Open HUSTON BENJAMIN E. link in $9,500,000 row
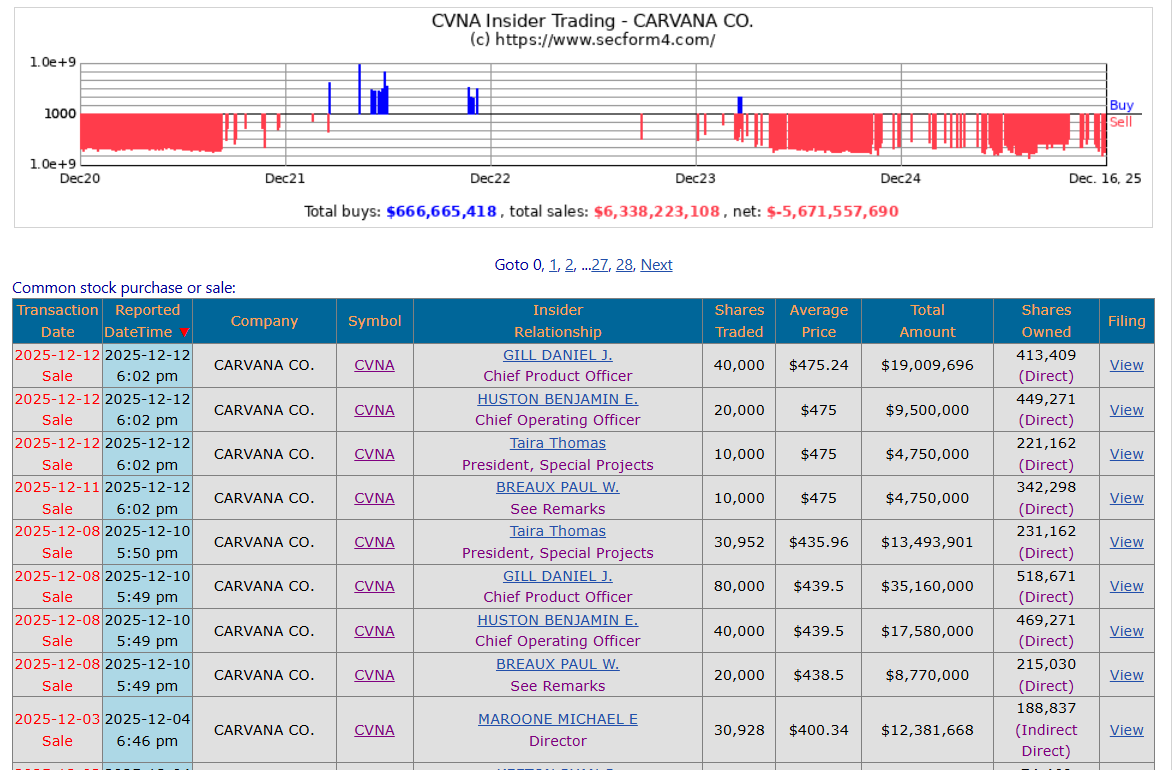The height and width of the screenshot is (770, 1176). point(557,399)
